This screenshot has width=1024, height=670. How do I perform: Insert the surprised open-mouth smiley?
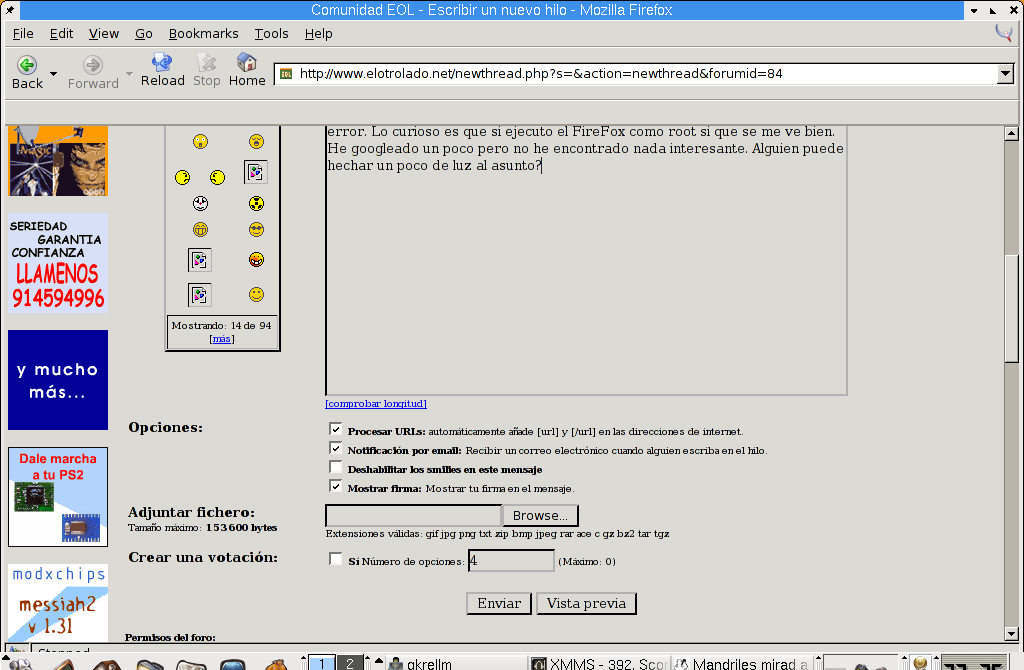(x=200, y=142)
